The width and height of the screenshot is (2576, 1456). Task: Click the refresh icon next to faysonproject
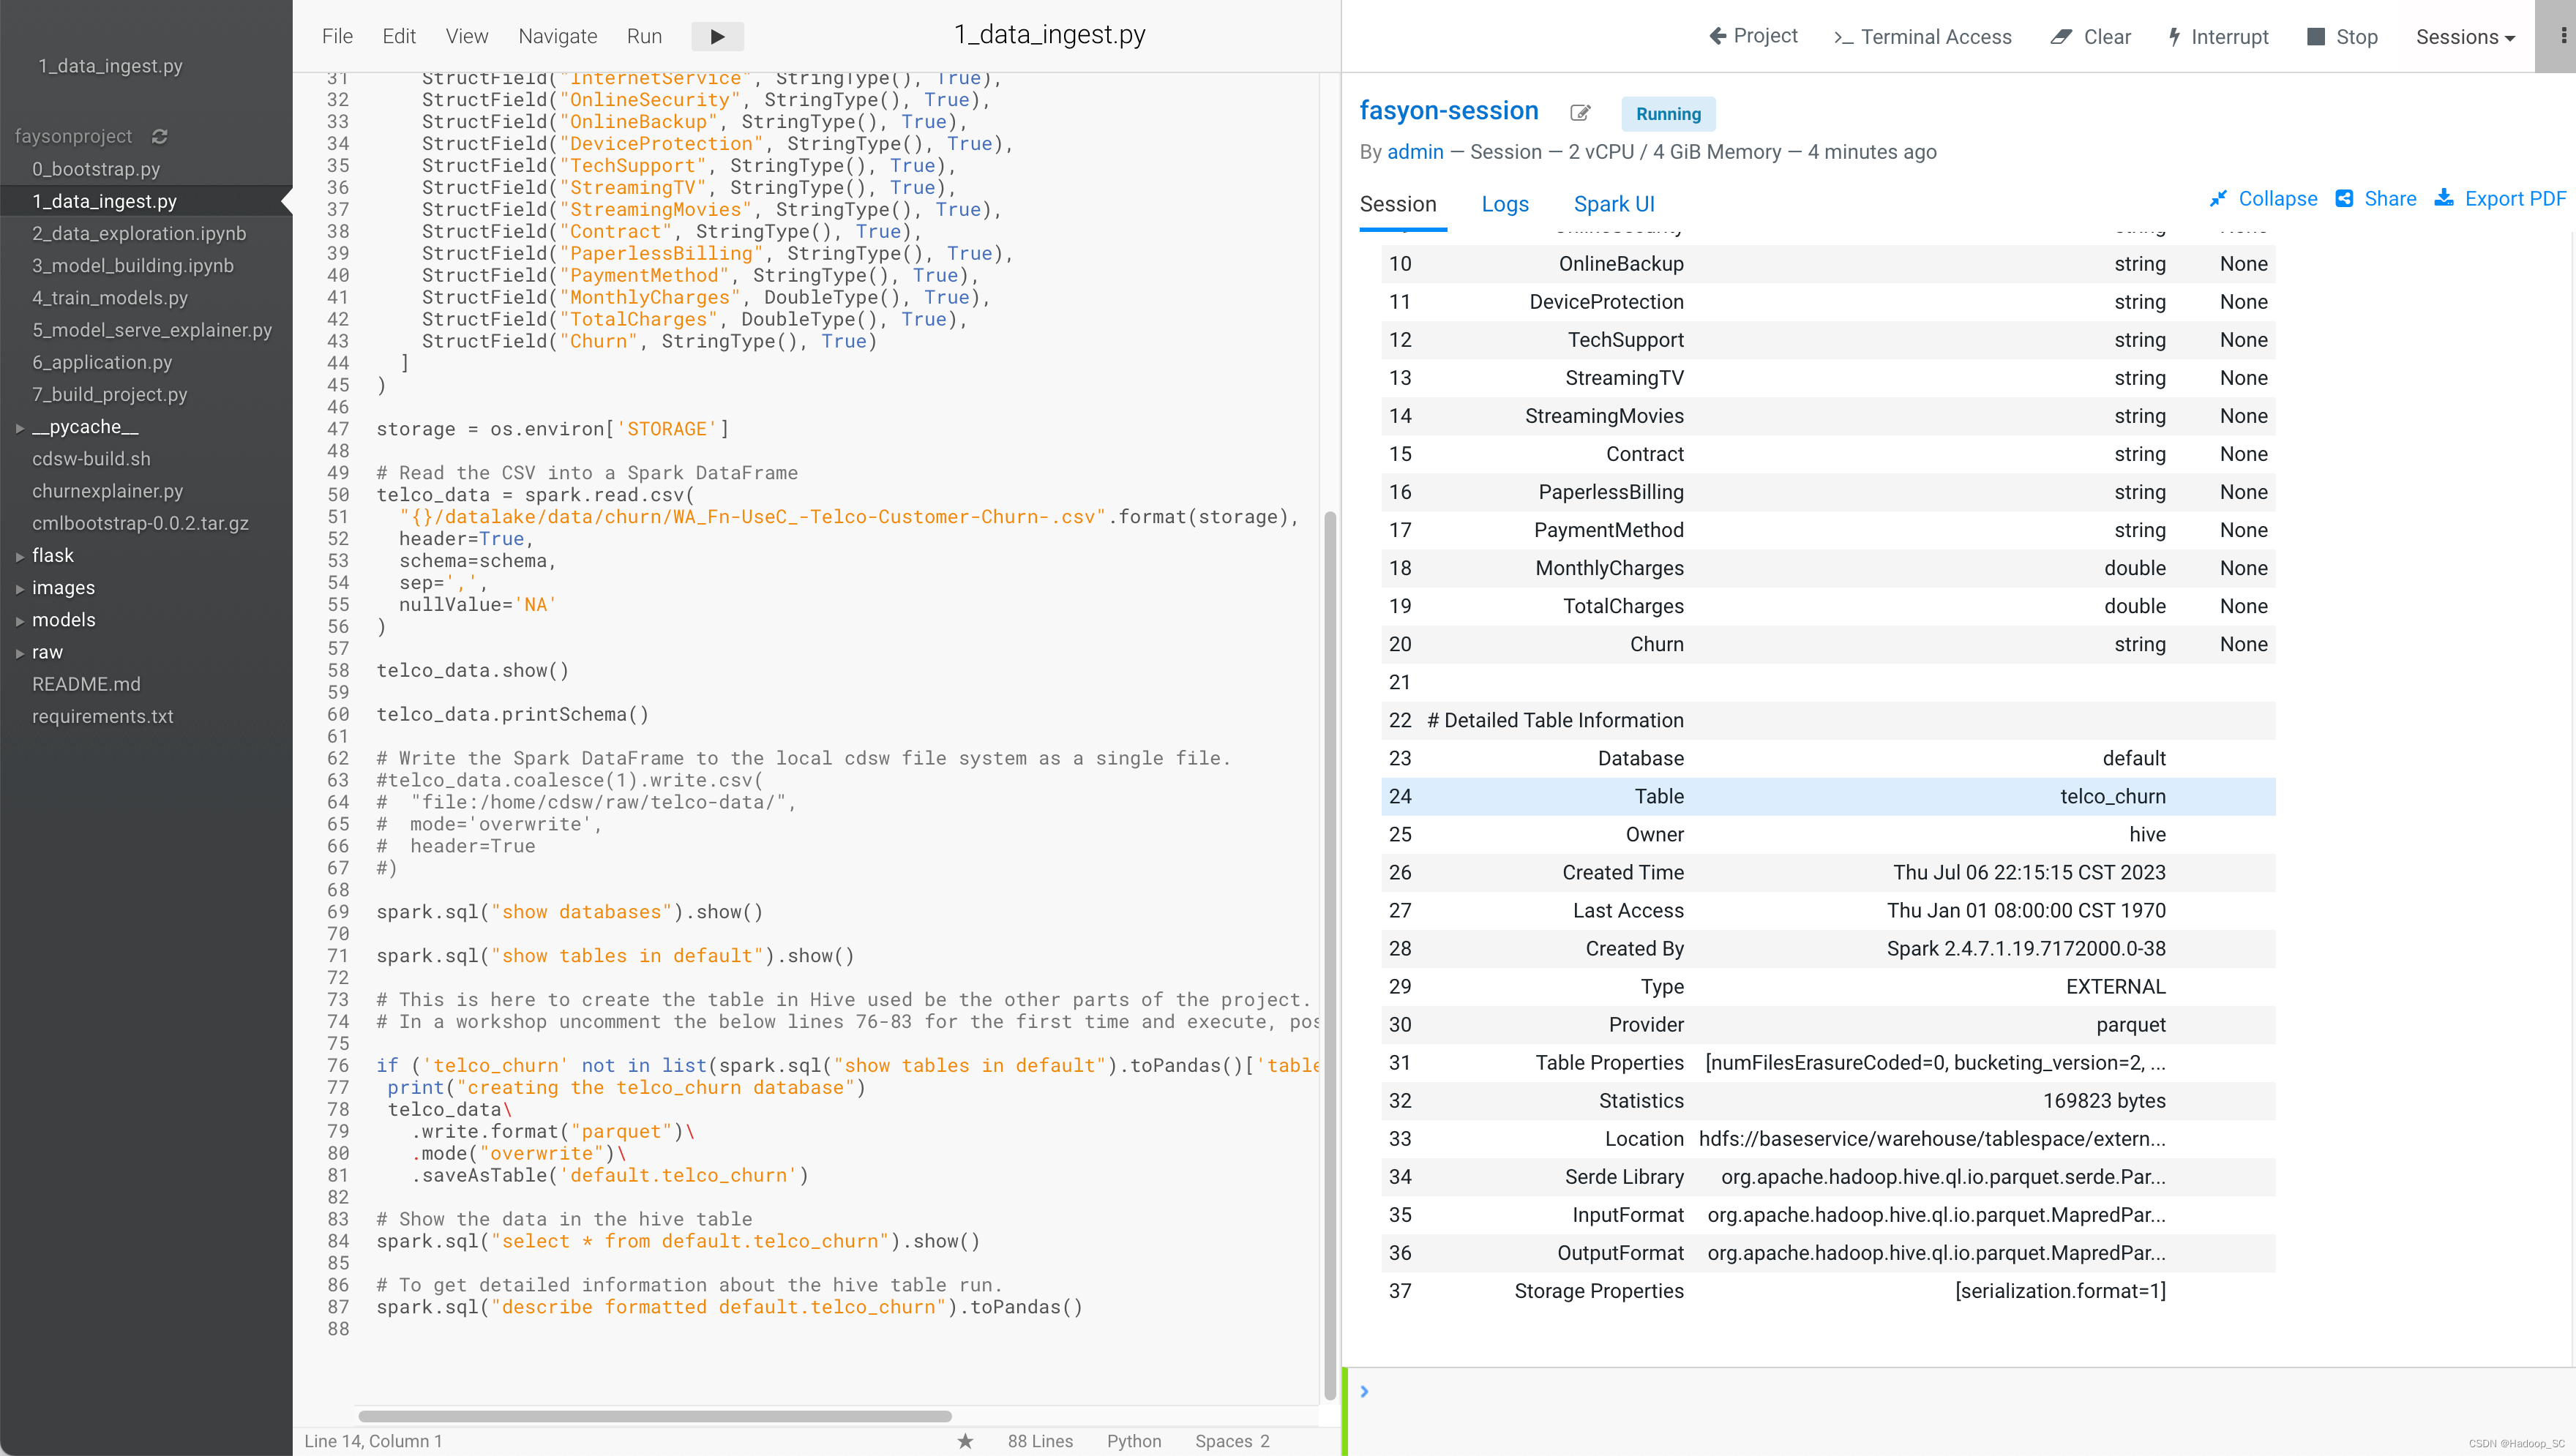click(160, 136)
